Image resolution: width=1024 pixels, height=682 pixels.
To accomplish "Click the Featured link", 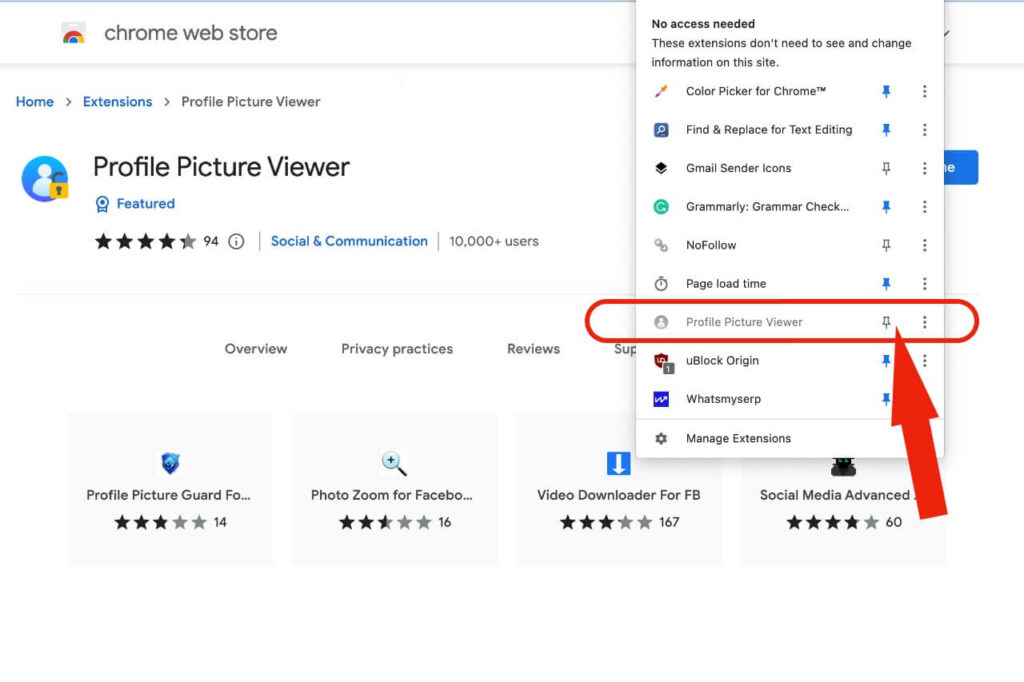I will pos(145,204).
